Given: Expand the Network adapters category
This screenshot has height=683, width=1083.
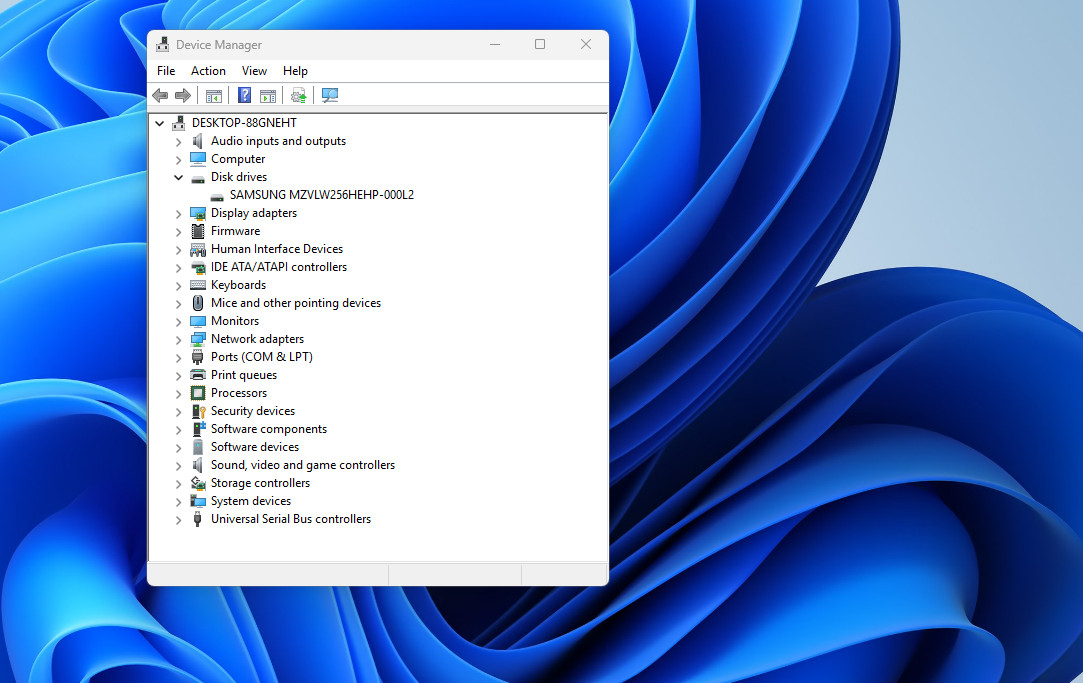Looking at the screenshot, I should point(179,339).
